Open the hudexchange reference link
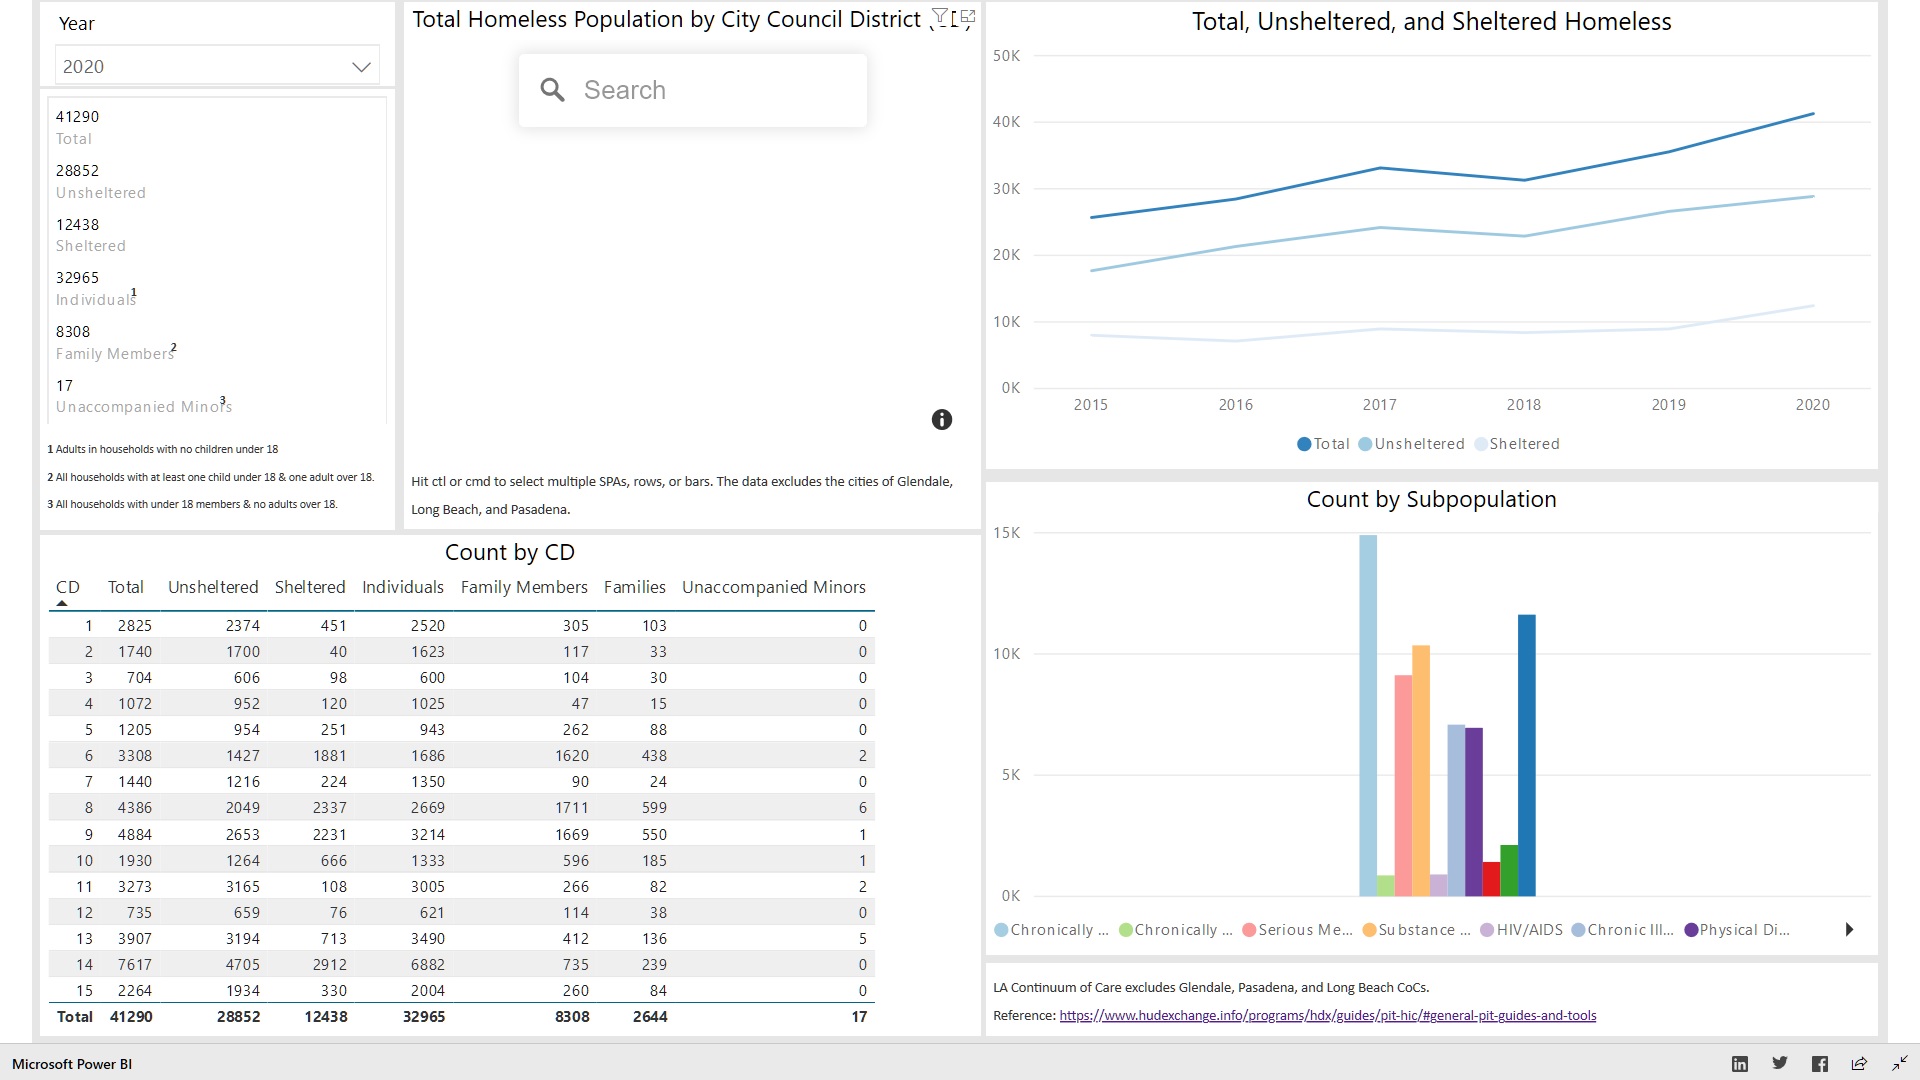Viewport: 1920px width, 1080px height. tap(1327, 1016)
